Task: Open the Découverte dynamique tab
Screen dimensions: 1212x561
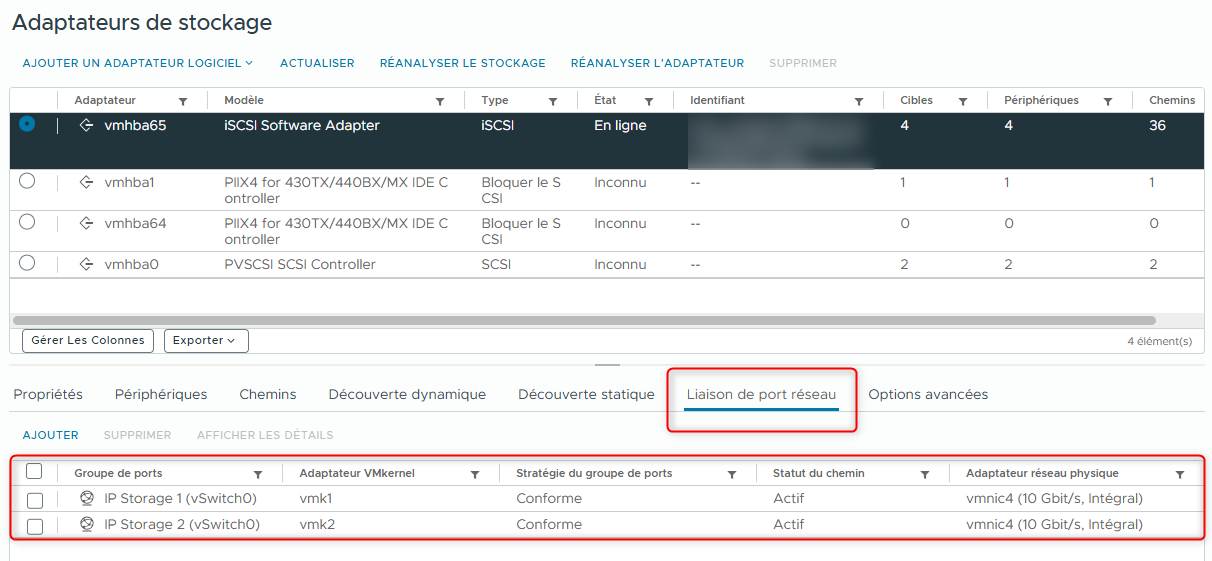Action: click(407, 395)
